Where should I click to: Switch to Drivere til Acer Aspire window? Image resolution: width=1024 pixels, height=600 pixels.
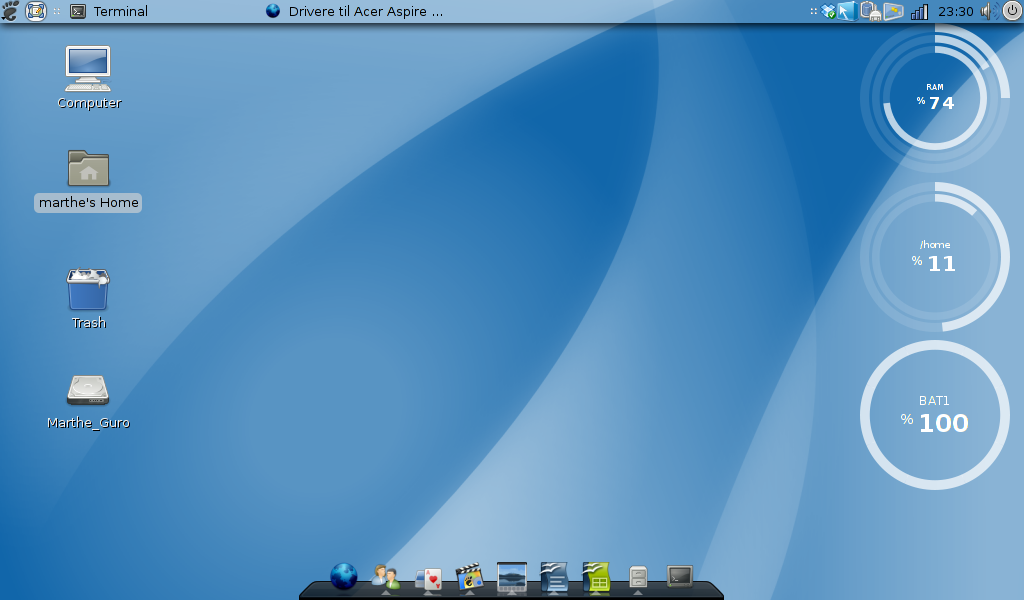click(x=355, y=11)
